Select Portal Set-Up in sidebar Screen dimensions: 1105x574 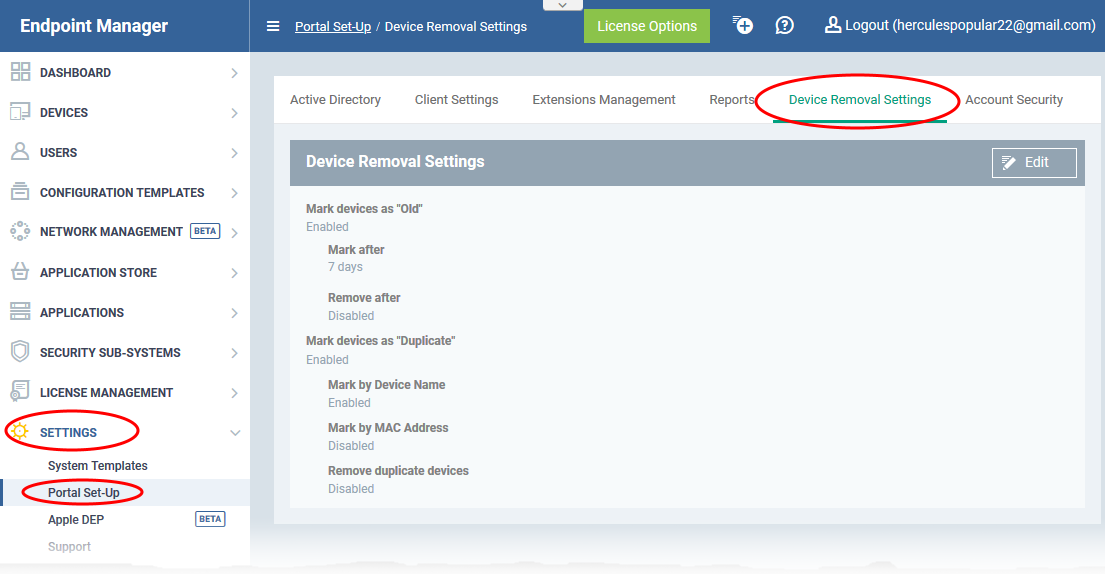(84, 492)
